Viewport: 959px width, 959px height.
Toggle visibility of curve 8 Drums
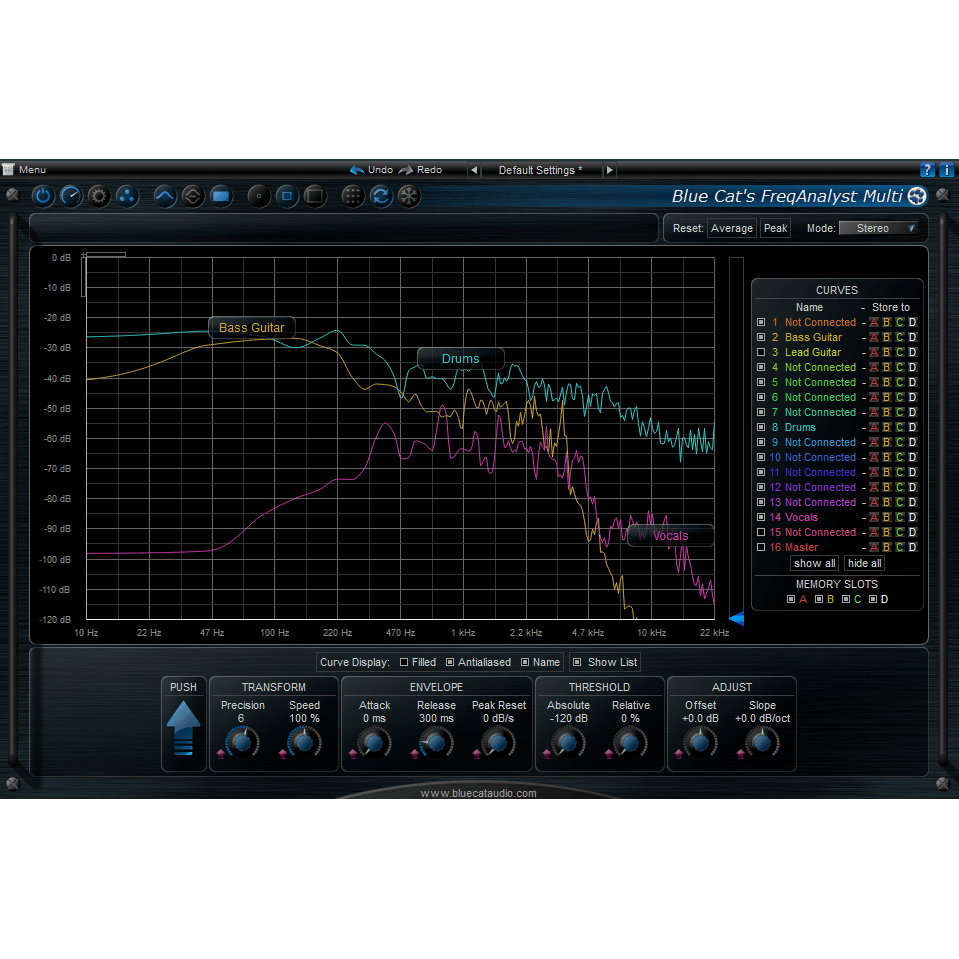coord(761,427)
